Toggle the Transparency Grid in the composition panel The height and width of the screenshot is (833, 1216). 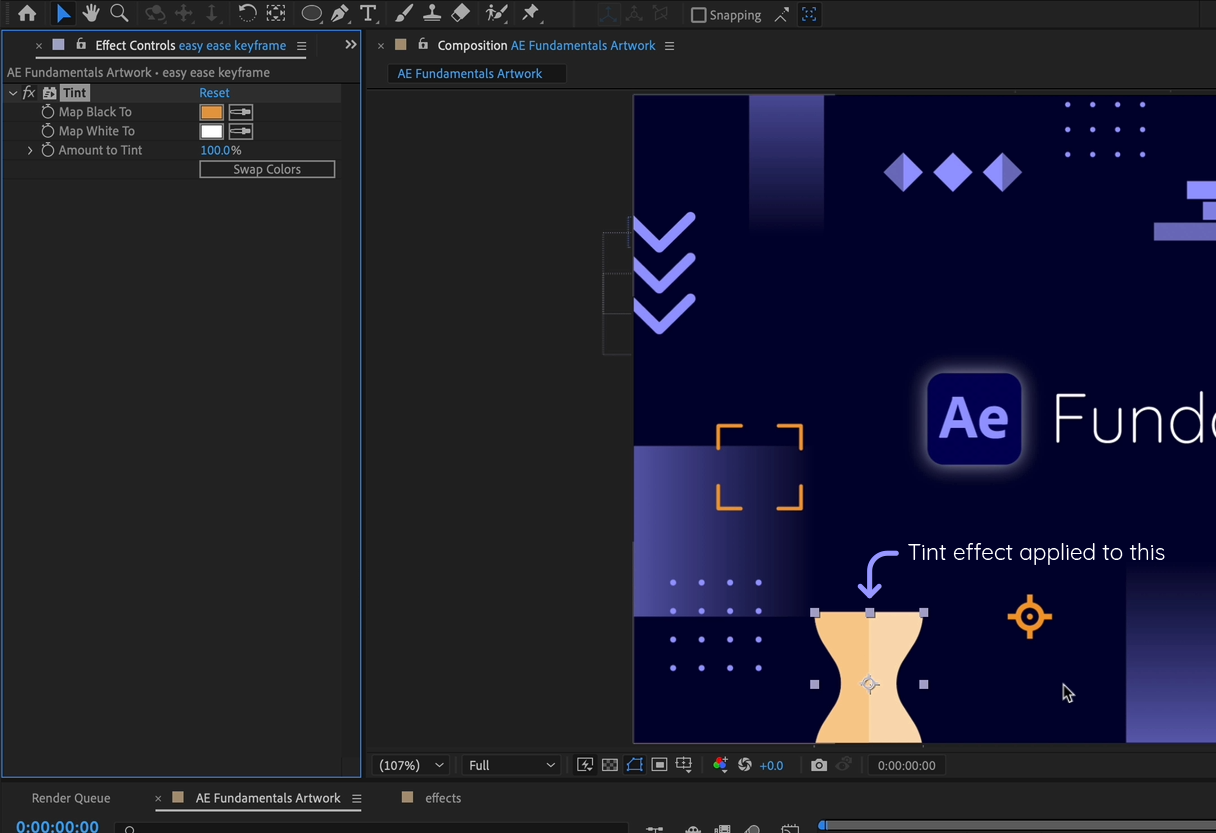pos(610,764)
